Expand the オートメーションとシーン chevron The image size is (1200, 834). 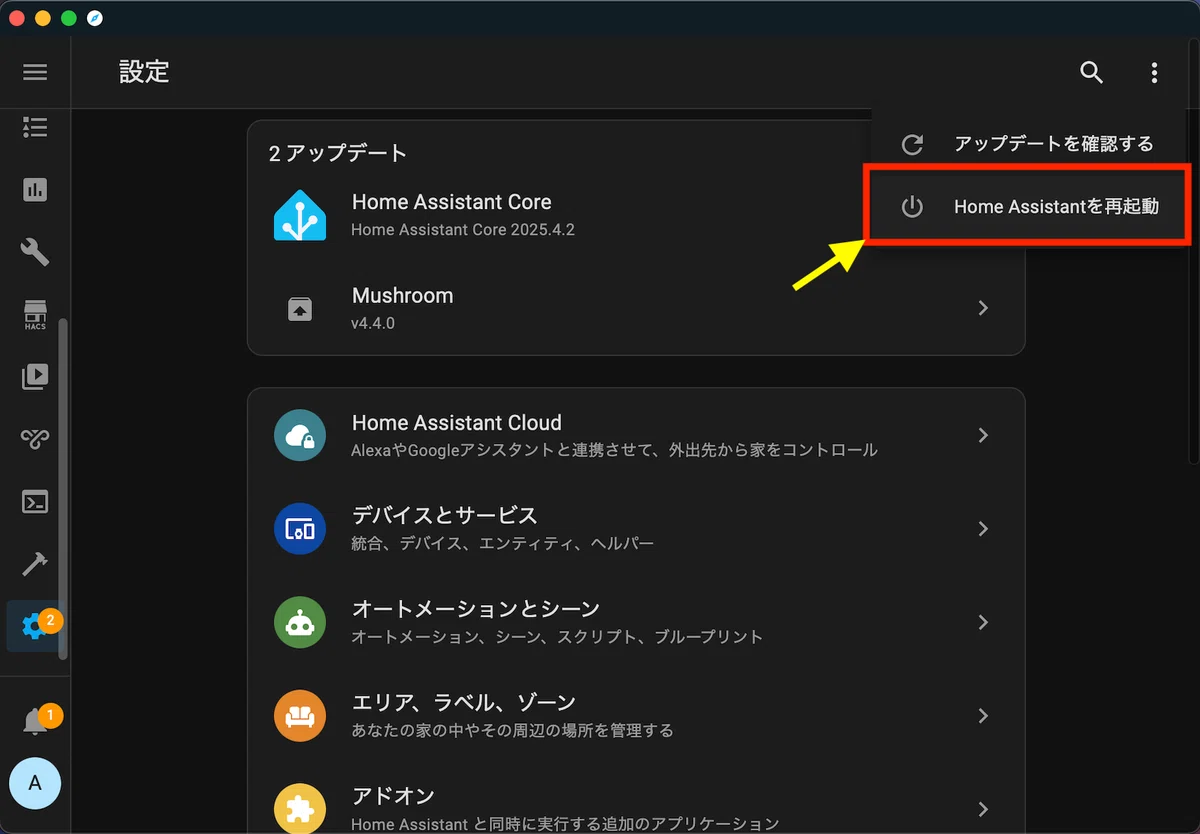pos(983,622)
